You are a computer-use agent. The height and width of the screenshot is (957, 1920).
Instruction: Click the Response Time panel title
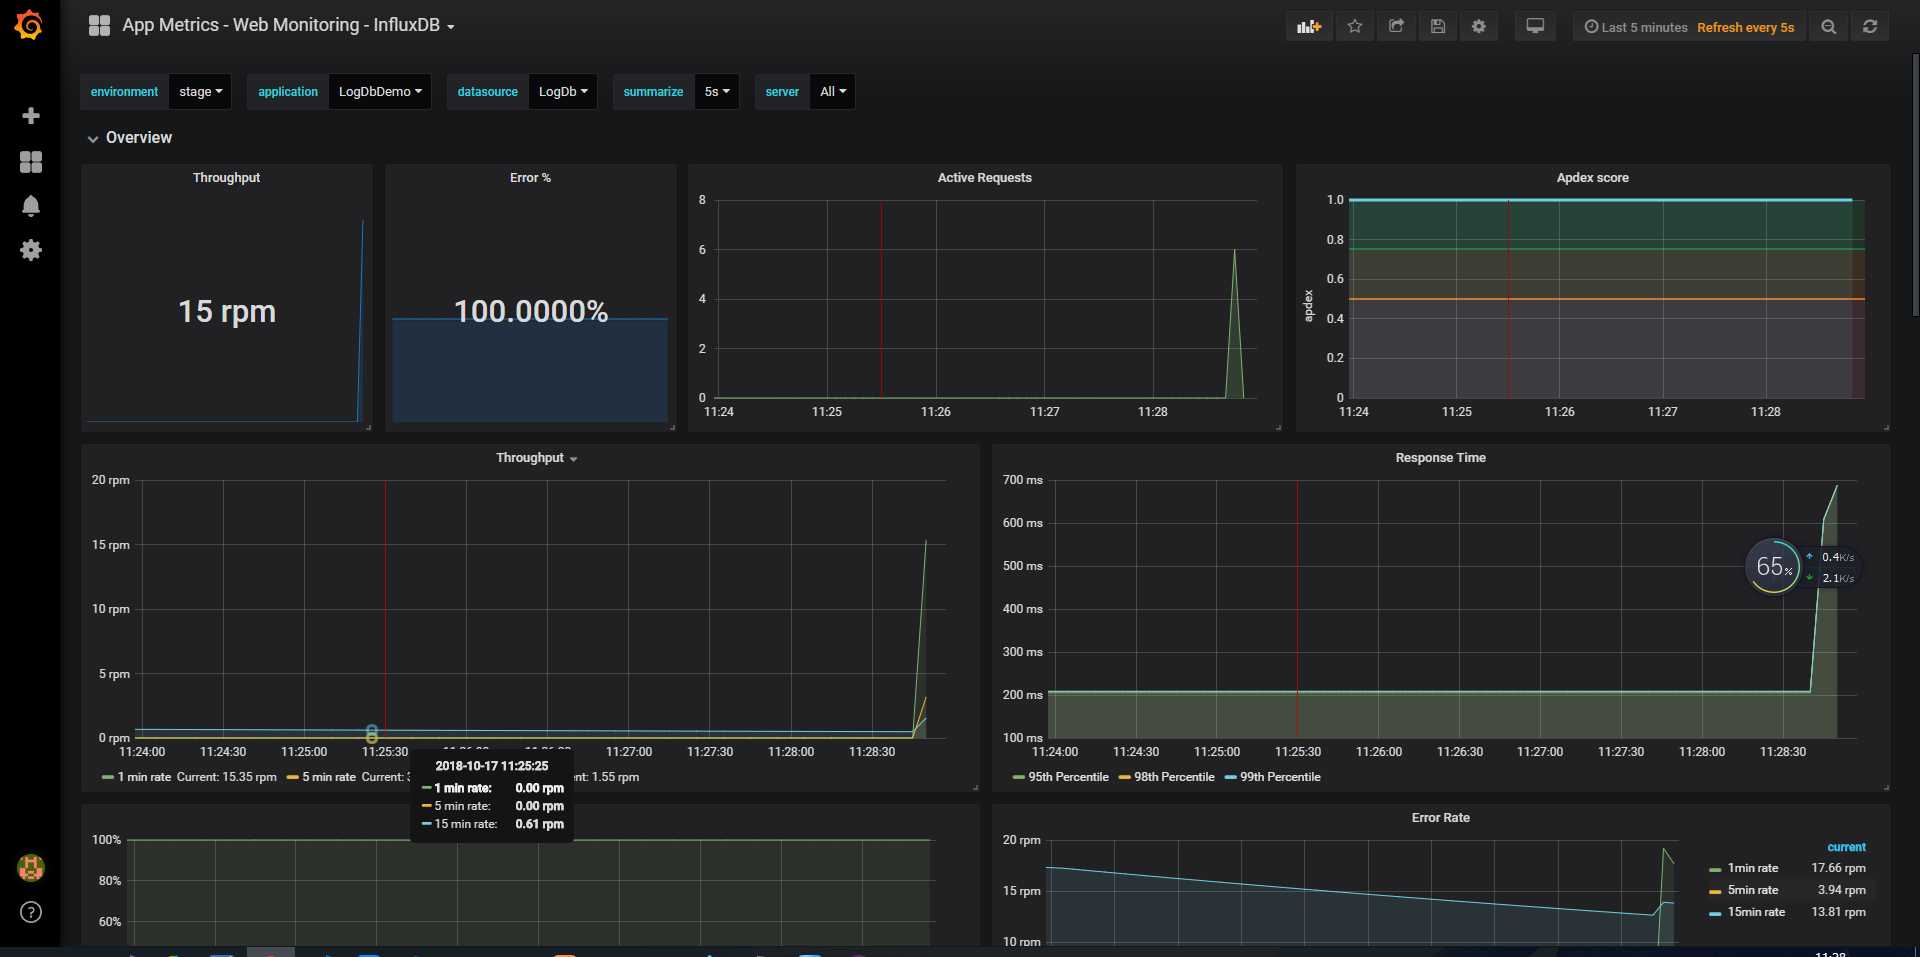pyautogui.click(x=1440, y=458)
